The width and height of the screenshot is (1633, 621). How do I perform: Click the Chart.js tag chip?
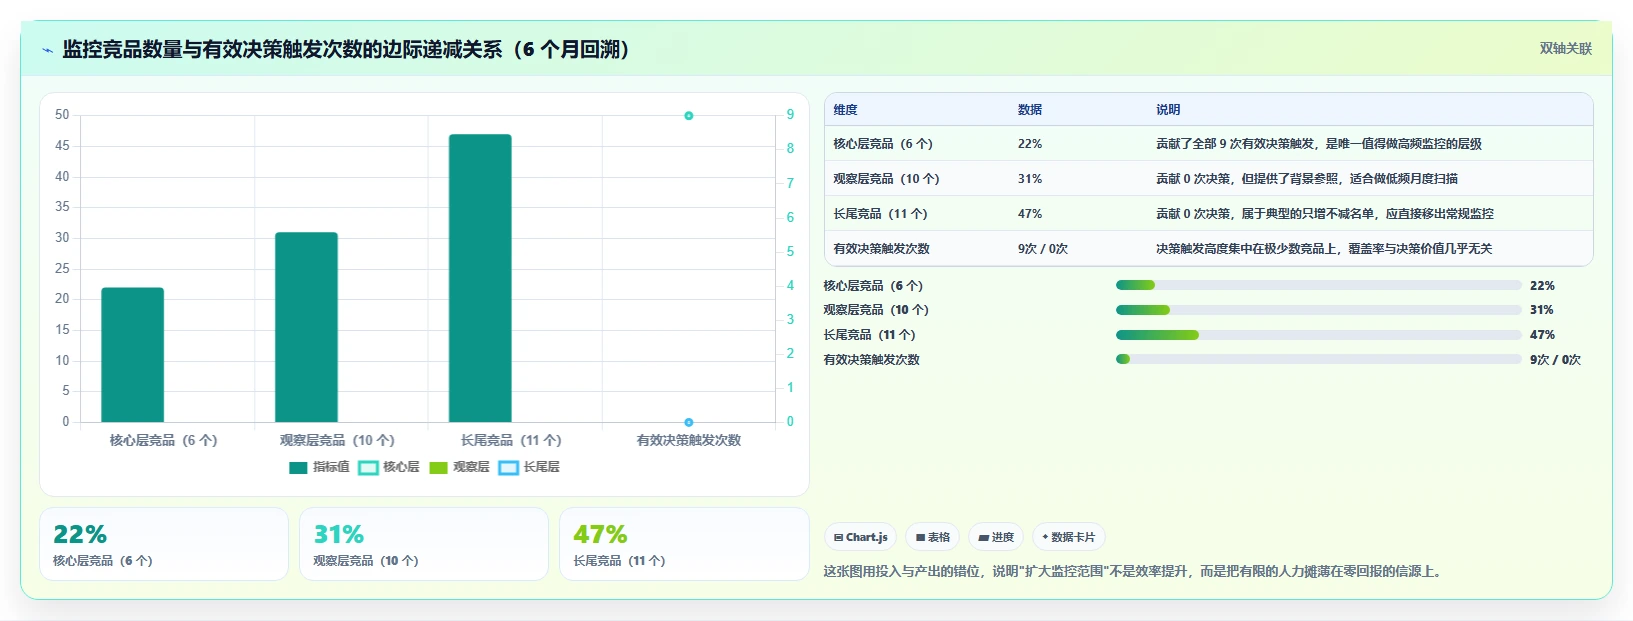pos(860,537)
